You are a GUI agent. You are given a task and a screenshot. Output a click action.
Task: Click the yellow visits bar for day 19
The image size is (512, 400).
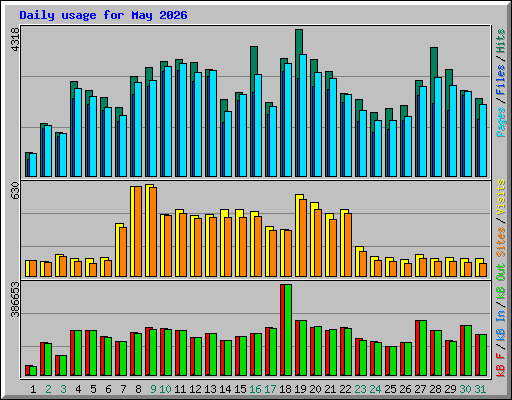tap(298, 235)
